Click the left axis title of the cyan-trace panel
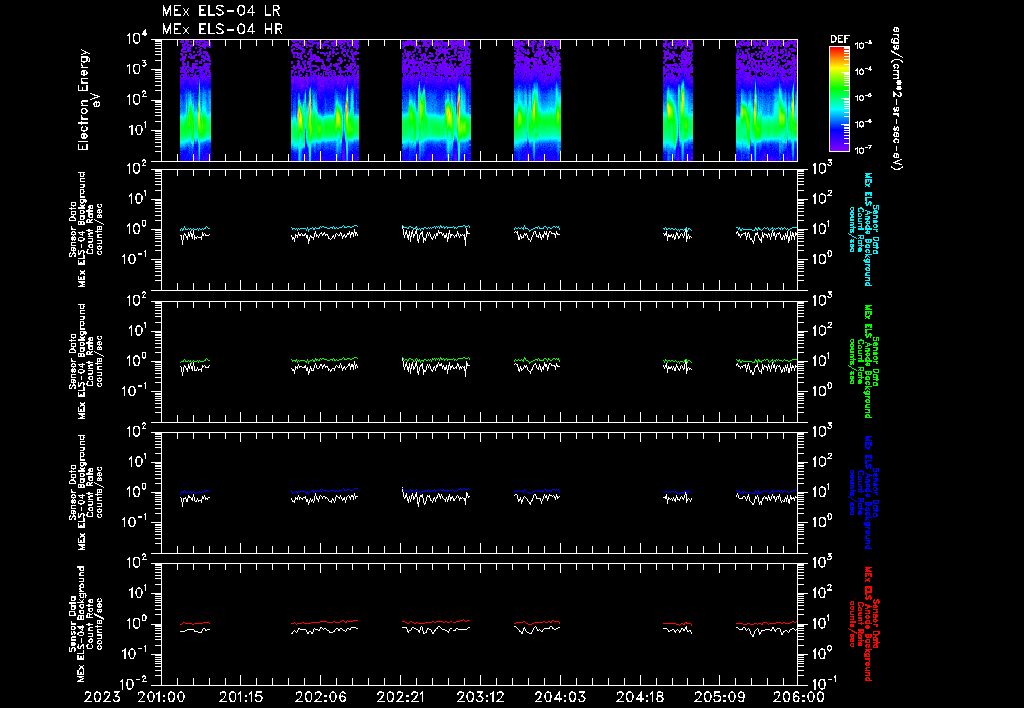This screenshot has height=708, width=1024. point(86,229)
